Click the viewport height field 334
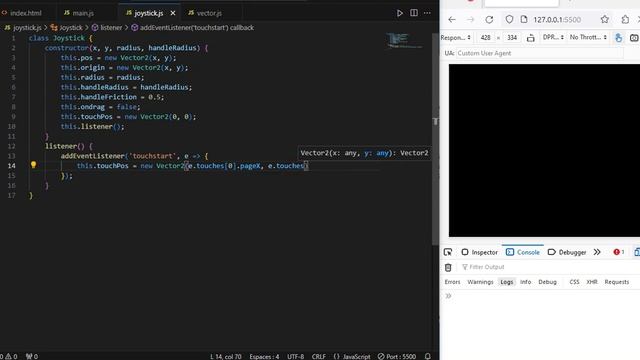This screenshot has width=640, height=360. [x=512, y=38]
